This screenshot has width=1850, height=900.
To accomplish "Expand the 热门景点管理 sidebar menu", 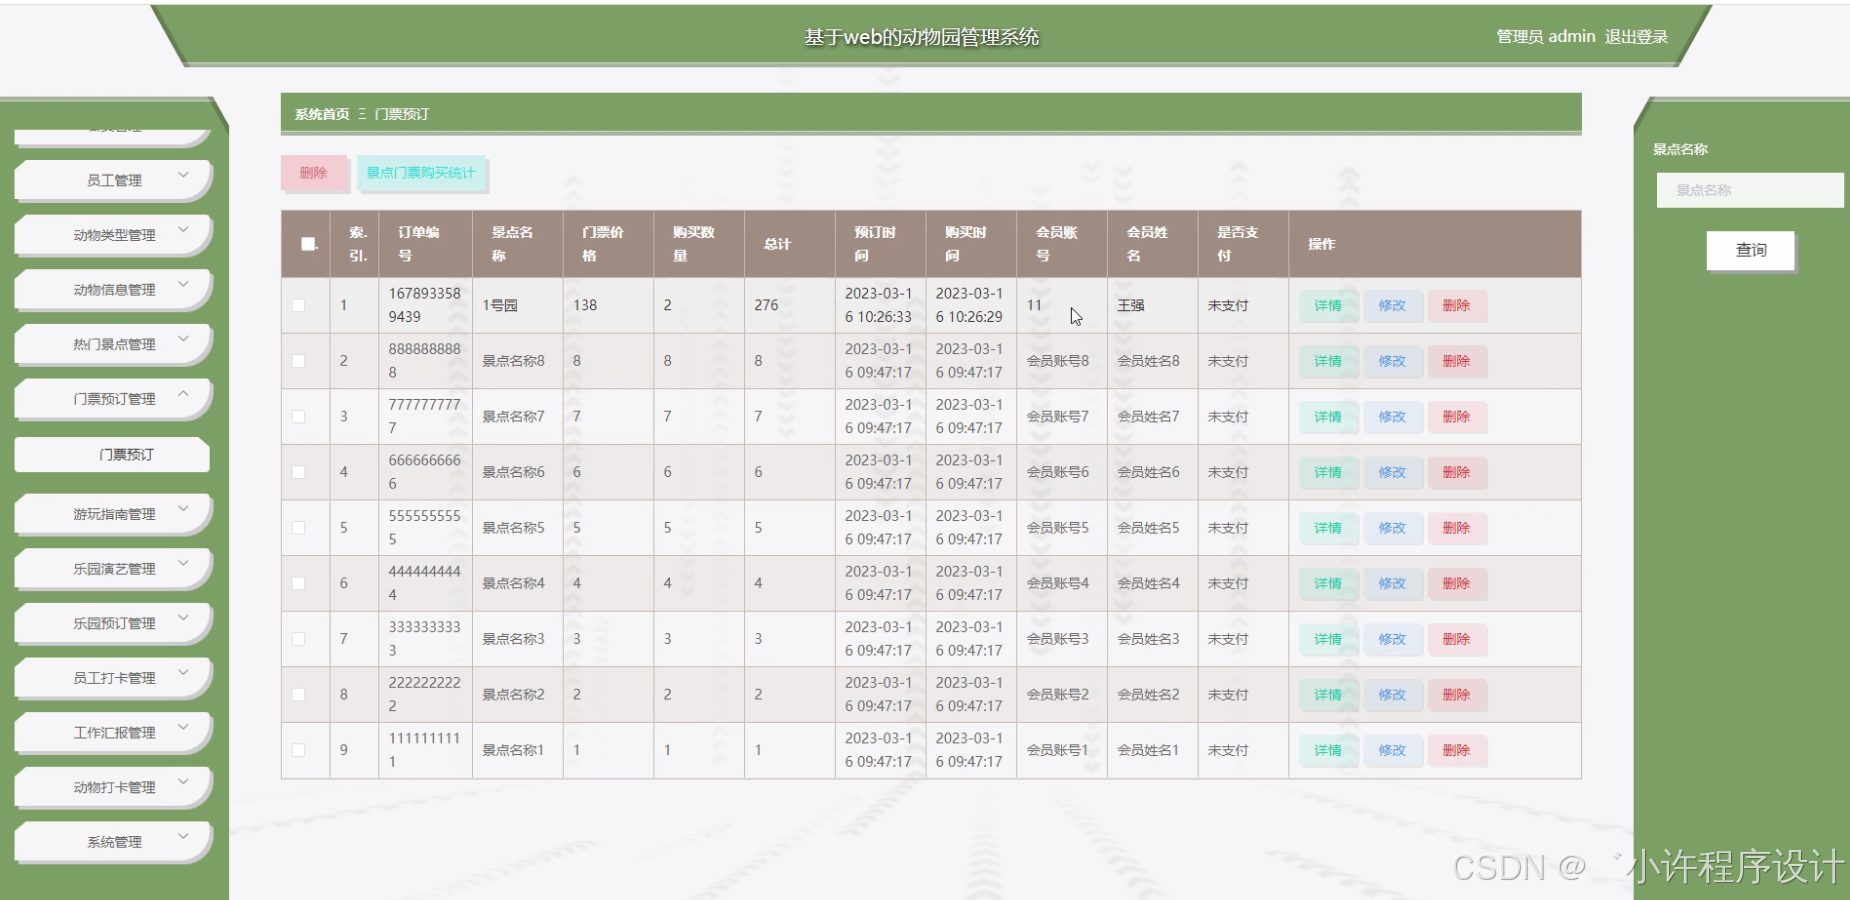I will pos(113,344).
